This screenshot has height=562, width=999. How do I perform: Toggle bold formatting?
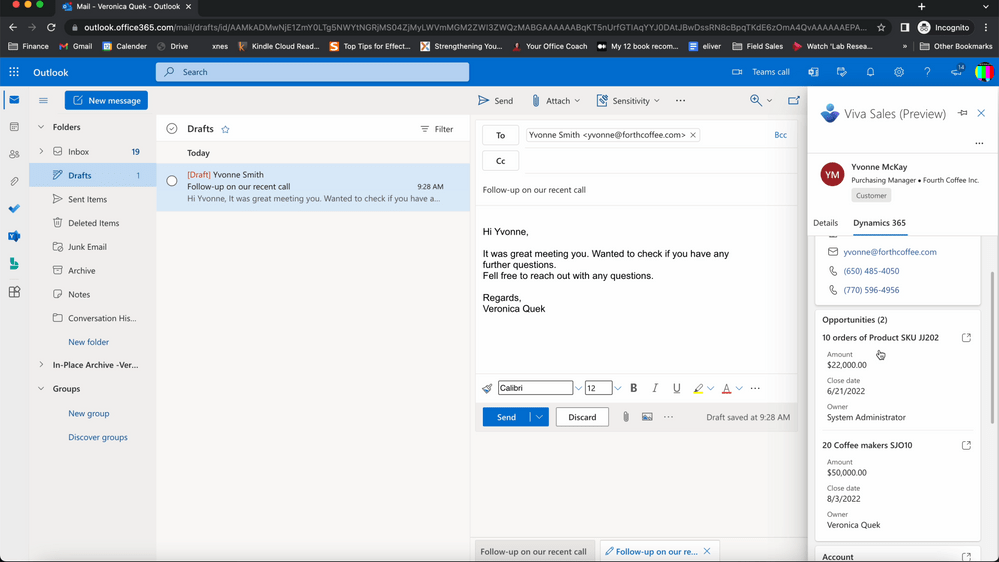pos(633,388)
